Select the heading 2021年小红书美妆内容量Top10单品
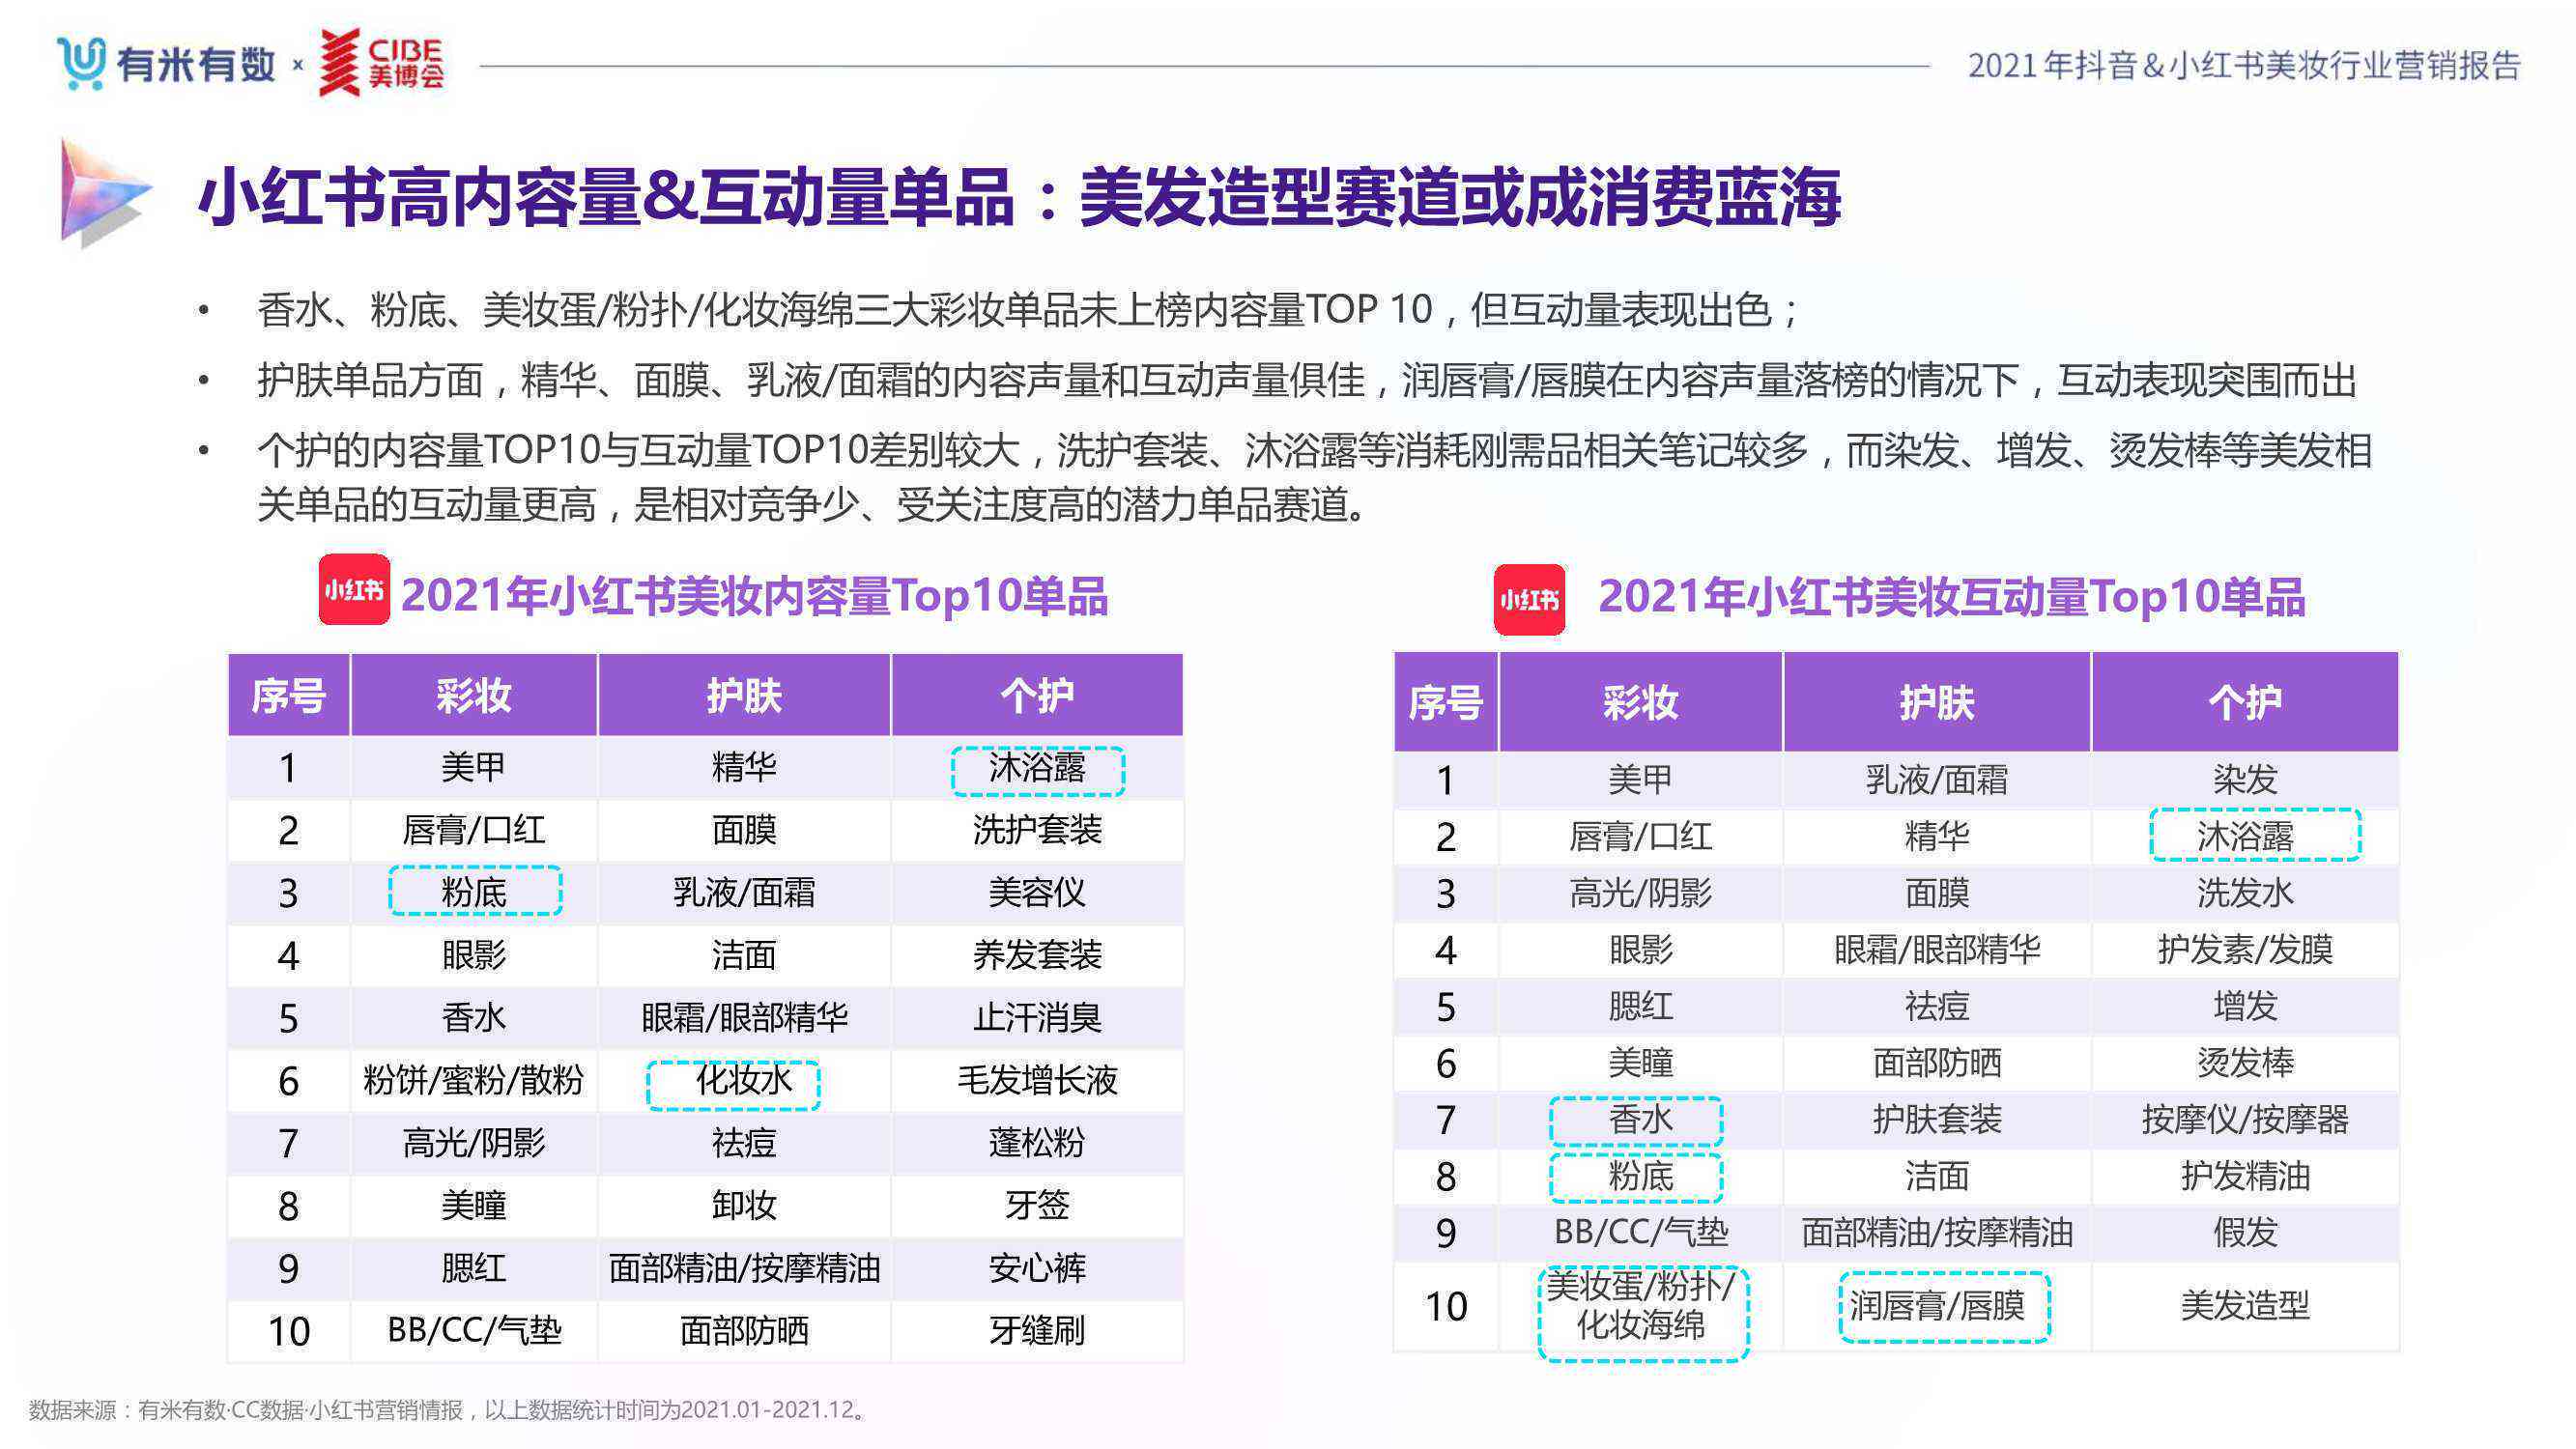 coord(754,596)
